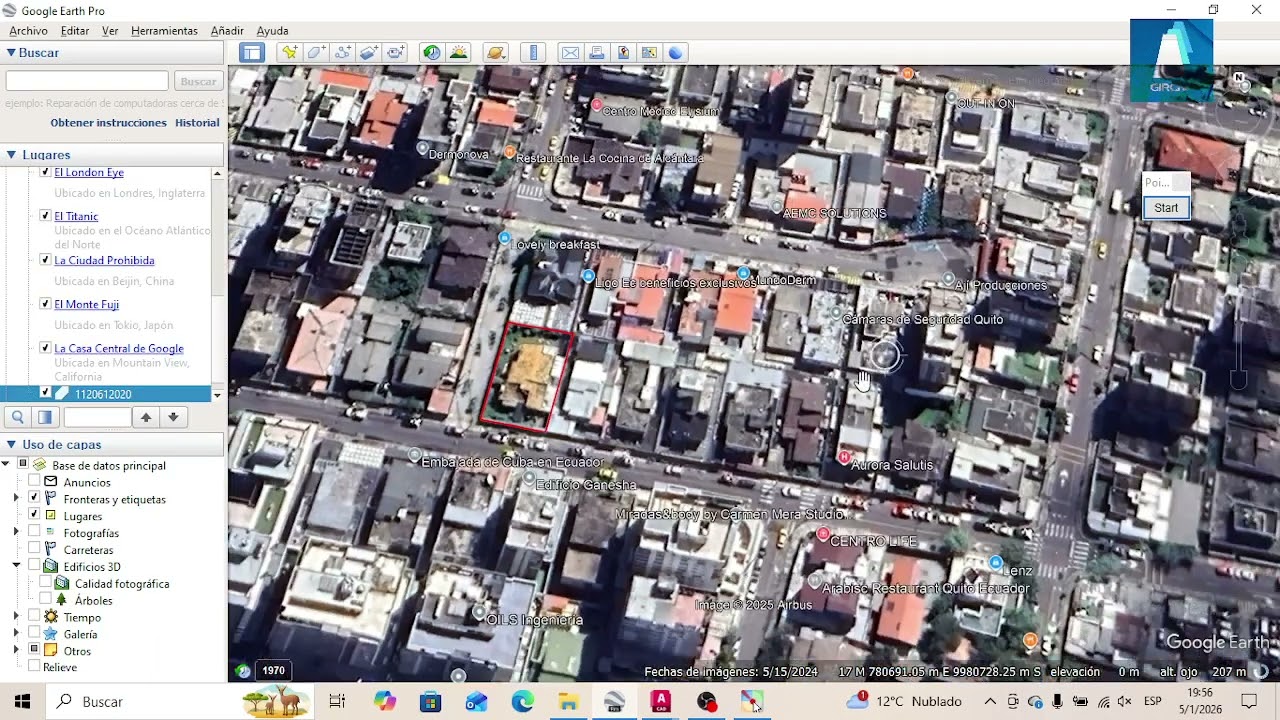The width and height of the screenshot is (1280, 720).
Task: Click the blue sphere toolbar icon
Action: pyautogui.click(x=675, y=53)
